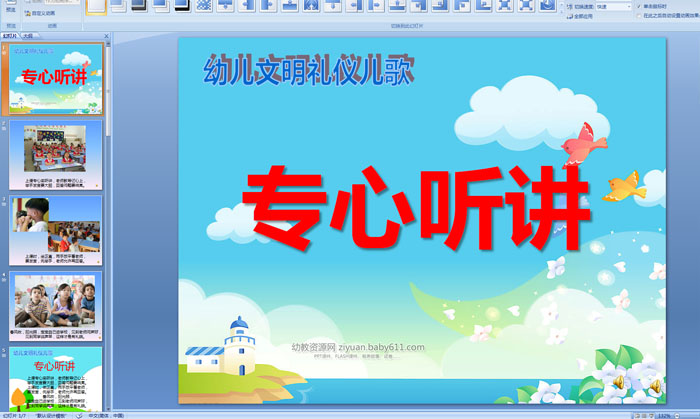Click the spell check status icon
This screenshot has width=700, height=419.
pos(79,415)
